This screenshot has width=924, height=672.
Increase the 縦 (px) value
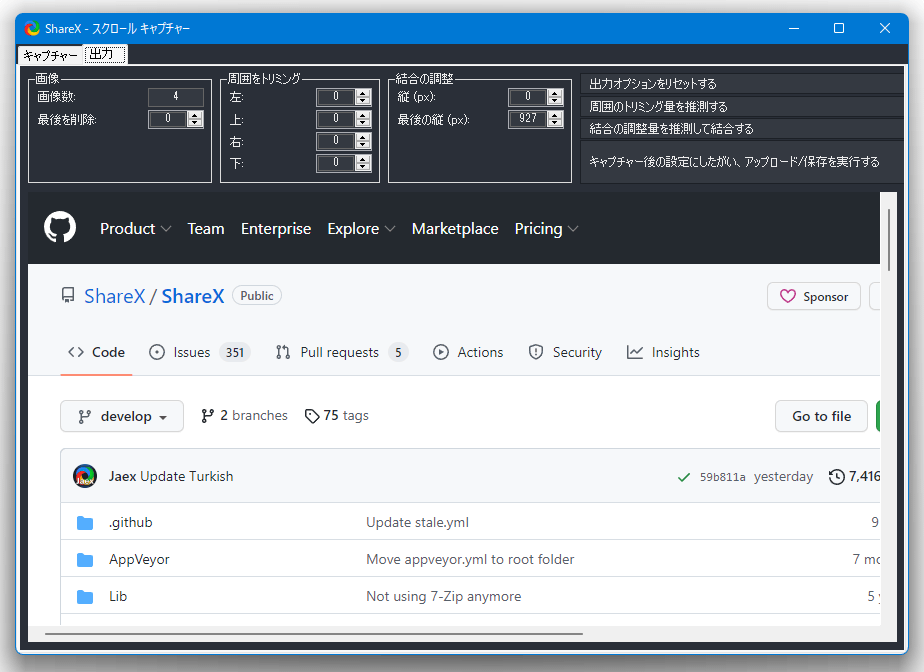point(555,93)
